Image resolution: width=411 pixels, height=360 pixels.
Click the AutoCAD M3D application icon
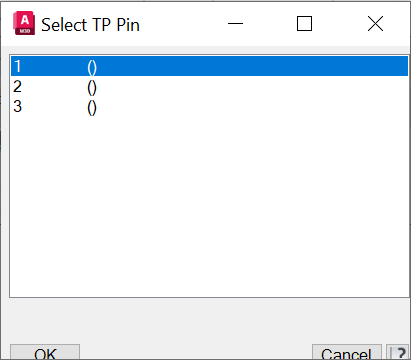24,23
